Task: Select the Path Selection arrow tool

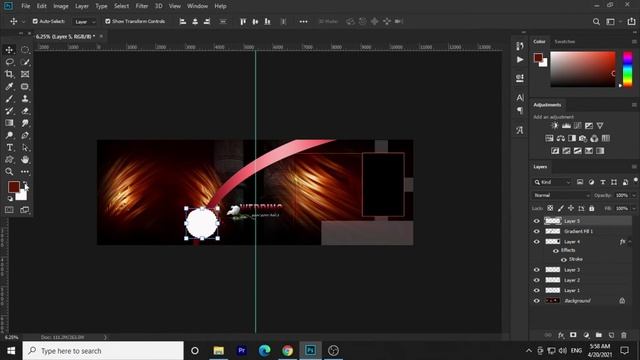Action: pos(25,147)
